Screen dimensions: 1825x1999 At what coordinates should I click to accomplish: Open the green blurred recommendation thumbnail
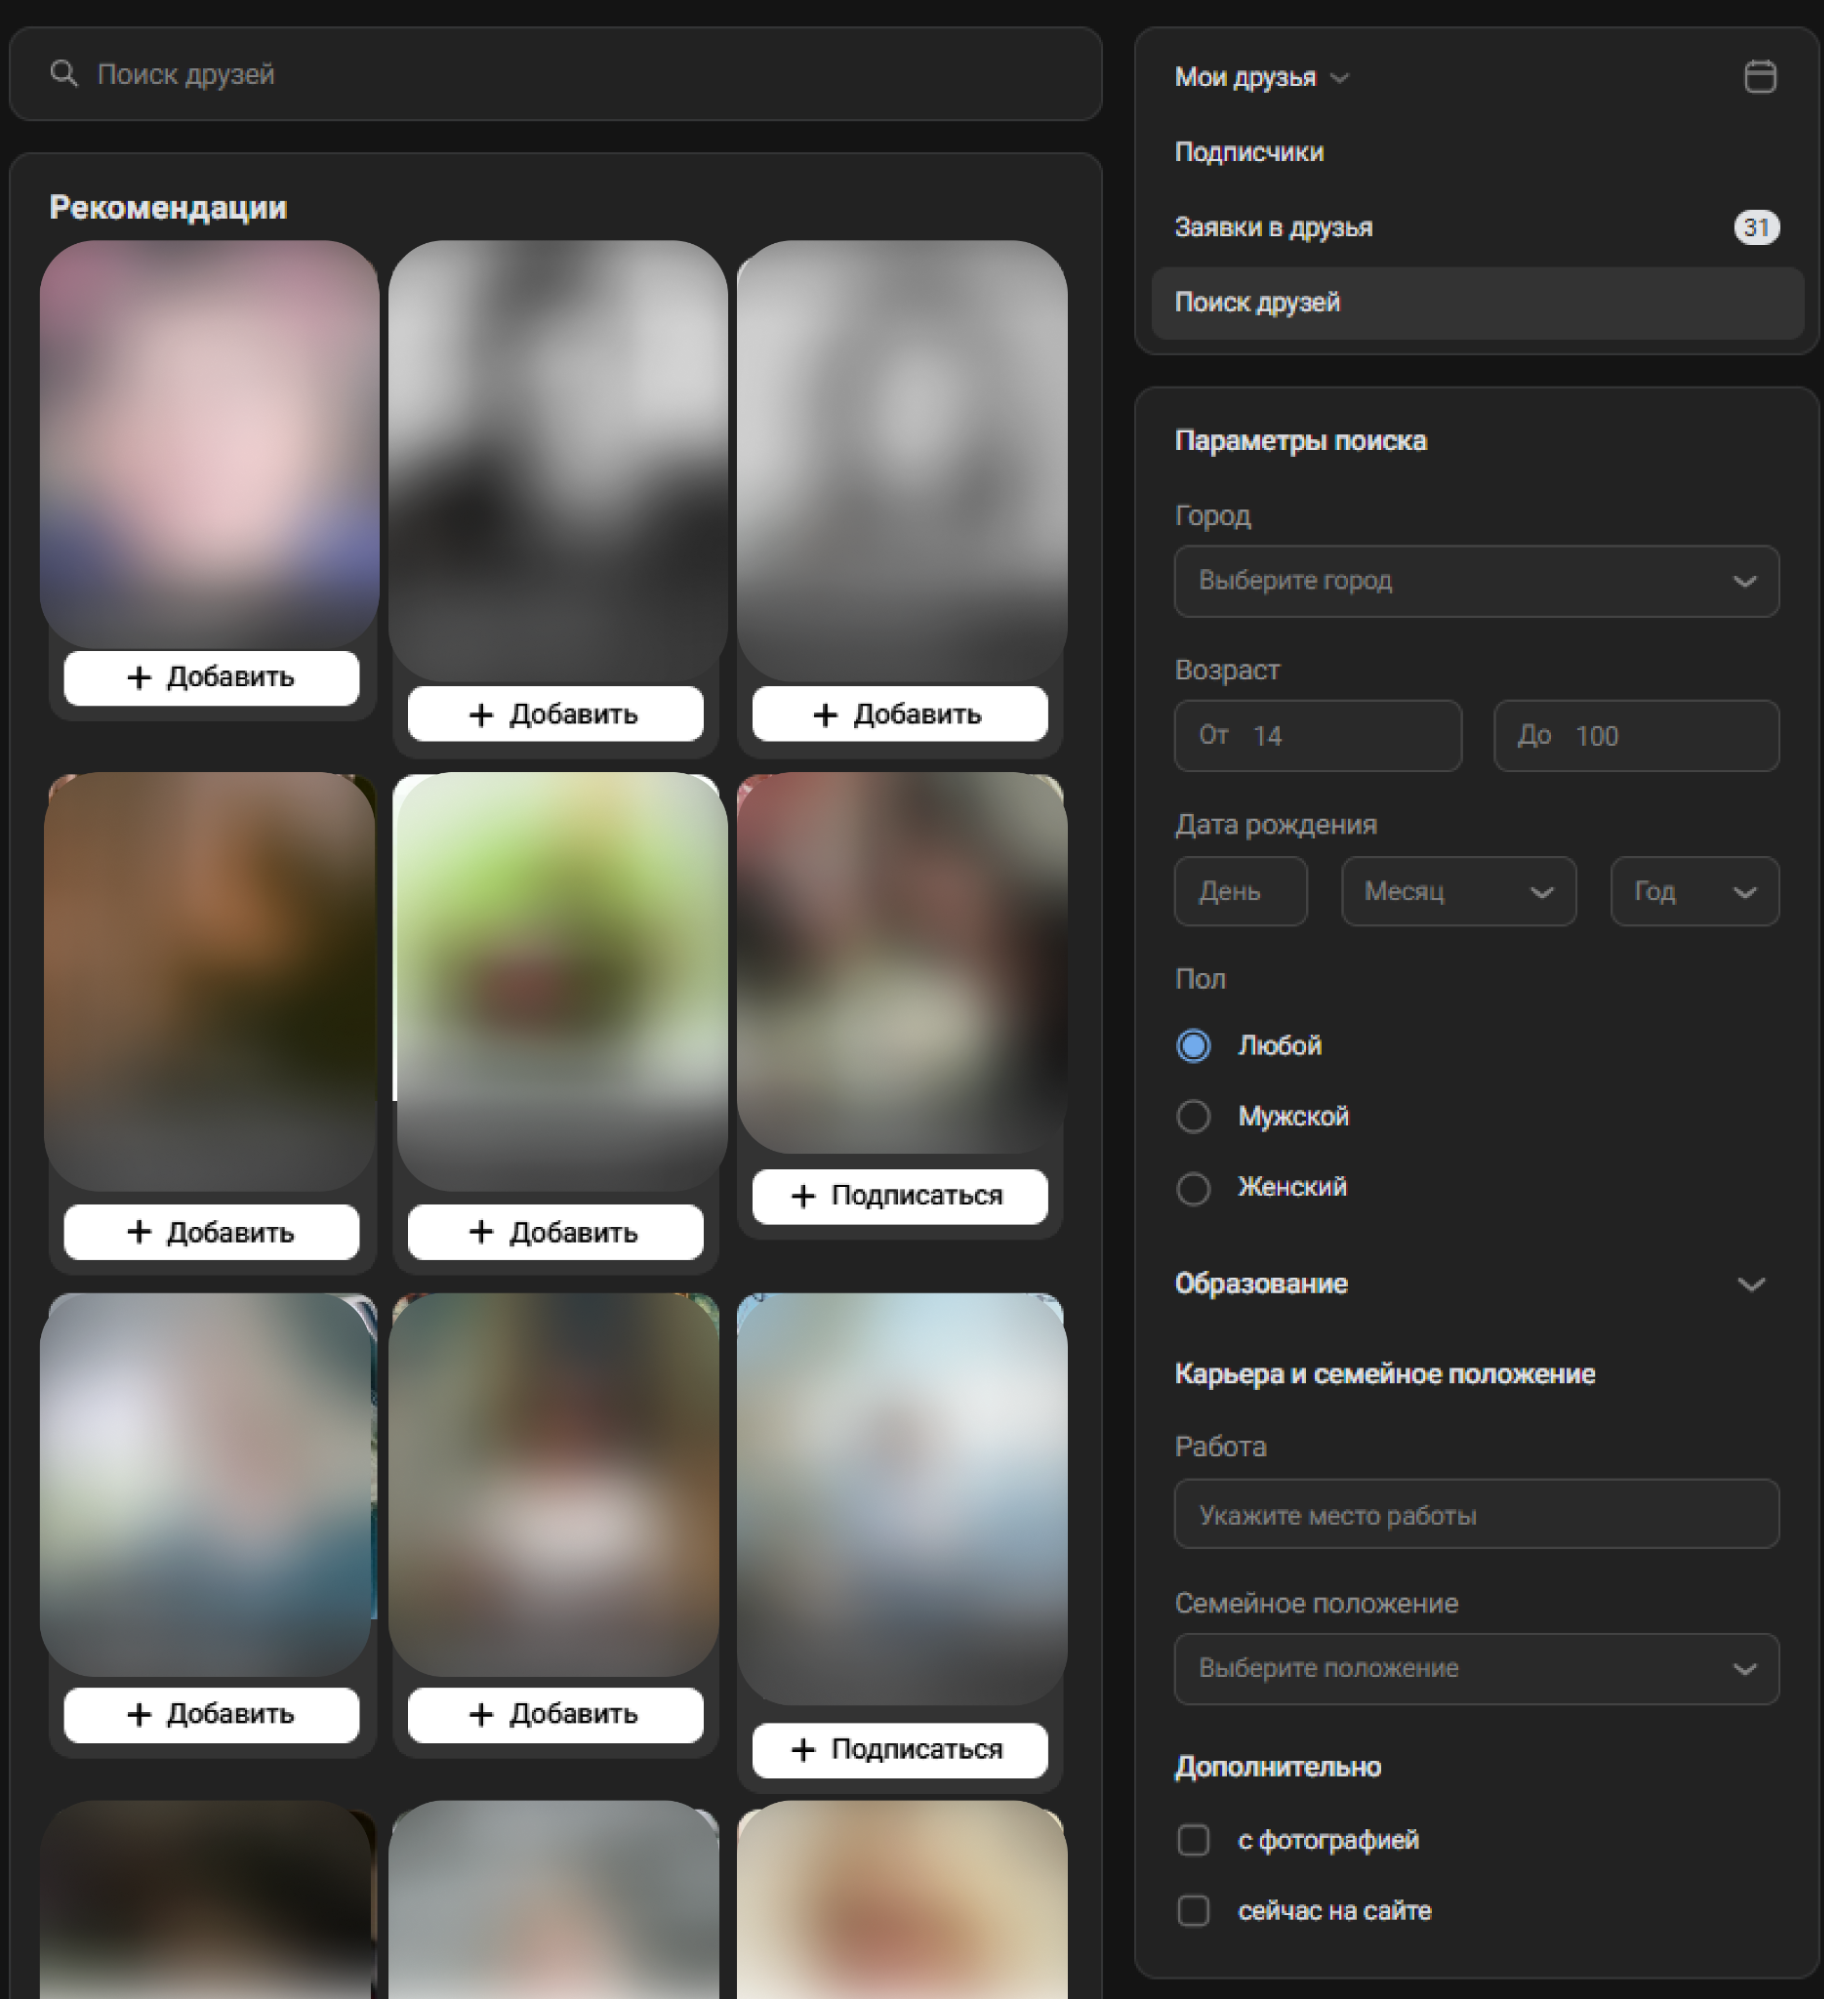pos(559,980)
